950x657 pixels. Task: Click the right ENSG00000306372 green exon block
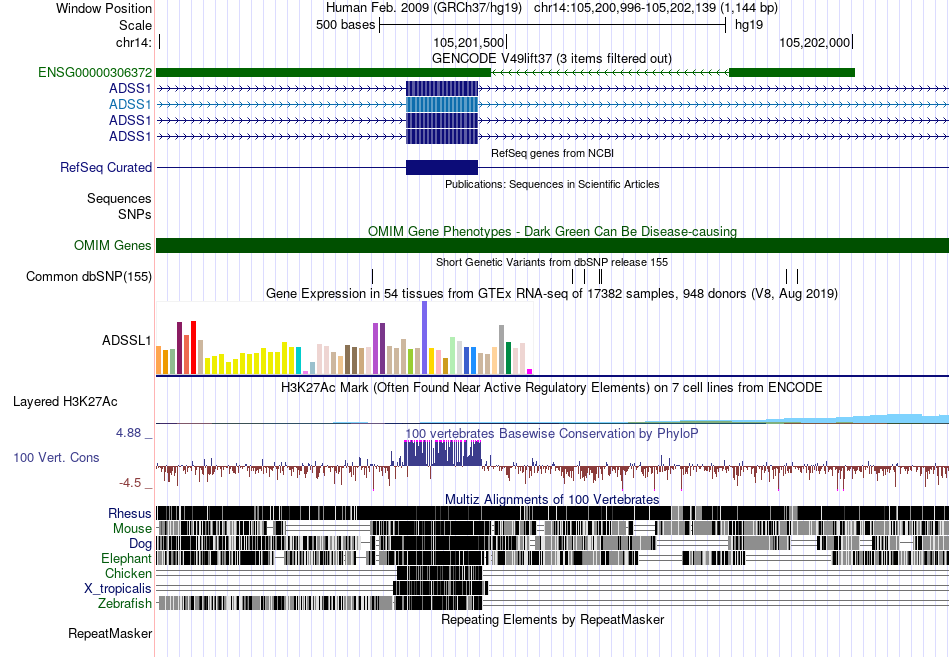(x=792, y=73)
